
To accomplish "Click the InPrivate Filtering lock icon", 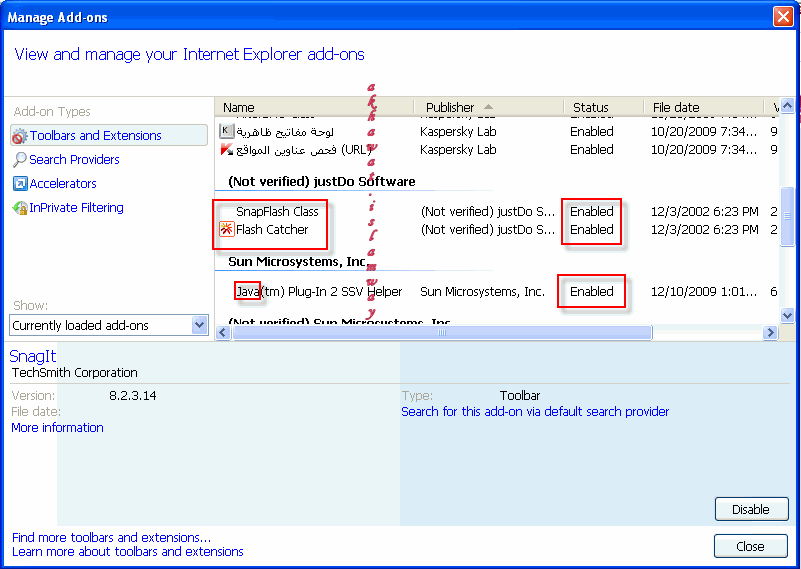I will [19, 208].
